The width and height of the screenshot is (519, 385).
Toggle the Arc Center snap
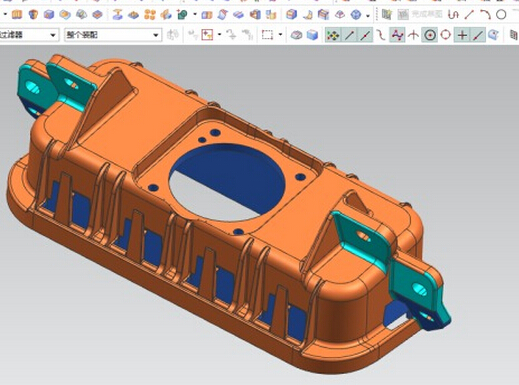click(x=430, y=35)
